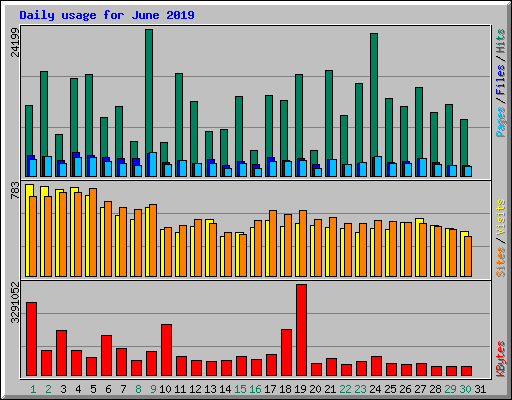
Task: Click day label 15 on the x-axis
Action: point(240,389)
